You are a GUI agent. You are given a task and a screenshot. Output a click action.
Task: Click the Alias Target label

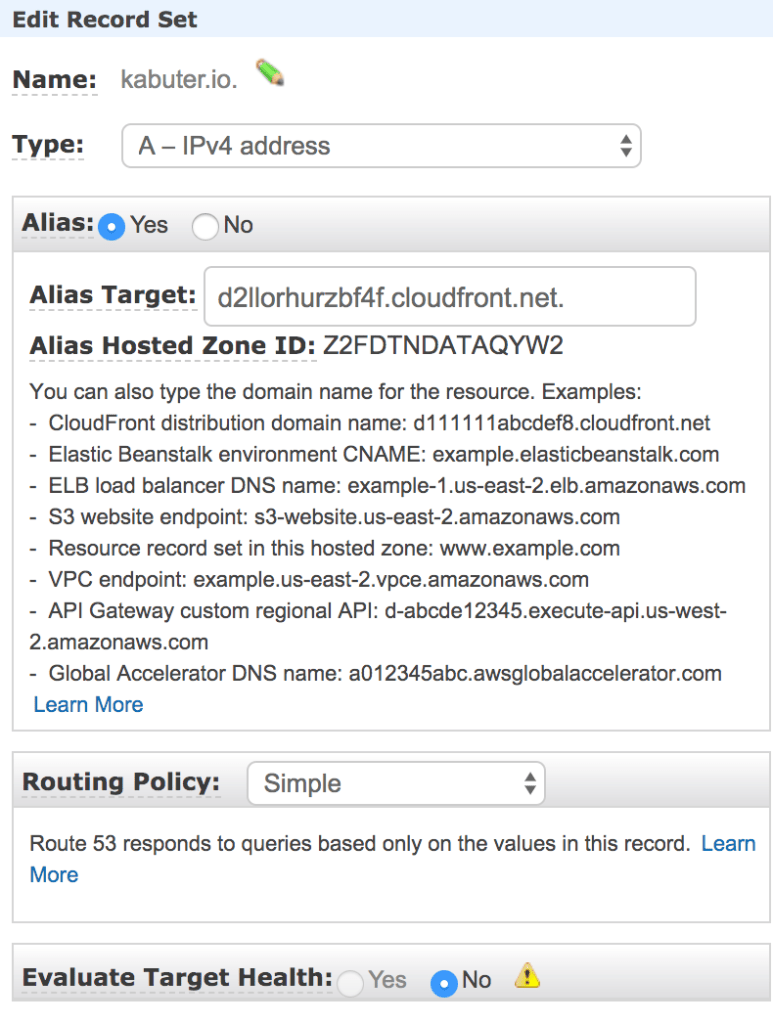(x=112, y=295)
